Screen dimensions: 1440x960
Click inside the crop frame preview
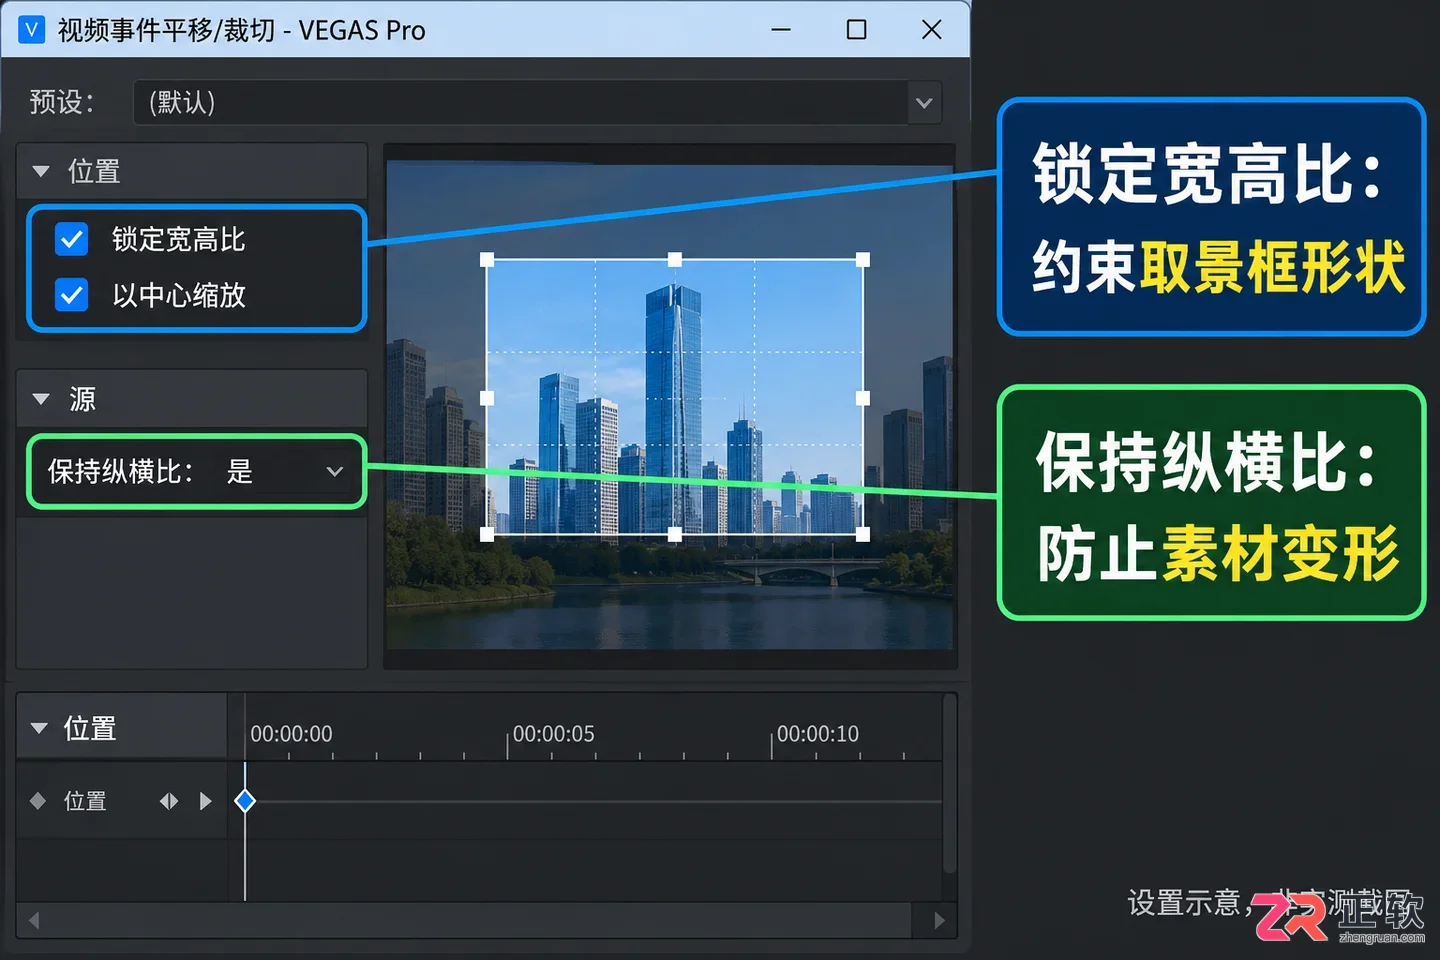click(x=675, y=397)
